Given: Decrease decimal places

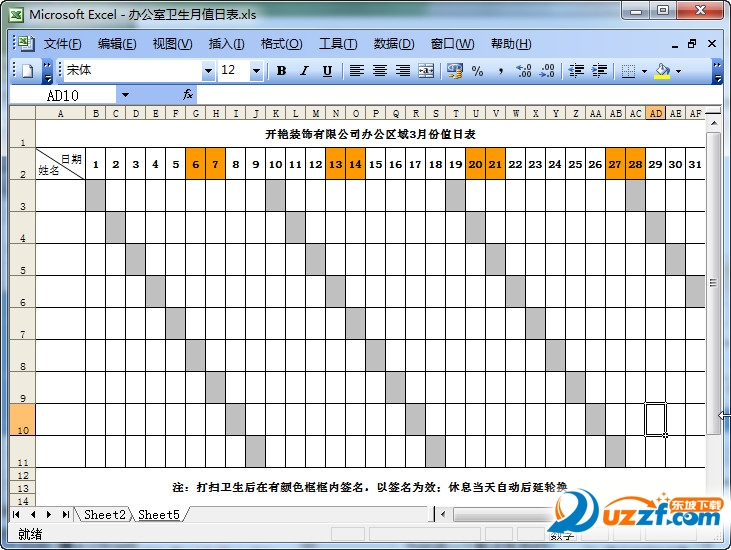Looking at the screenshot, I should tap(547, 71).
